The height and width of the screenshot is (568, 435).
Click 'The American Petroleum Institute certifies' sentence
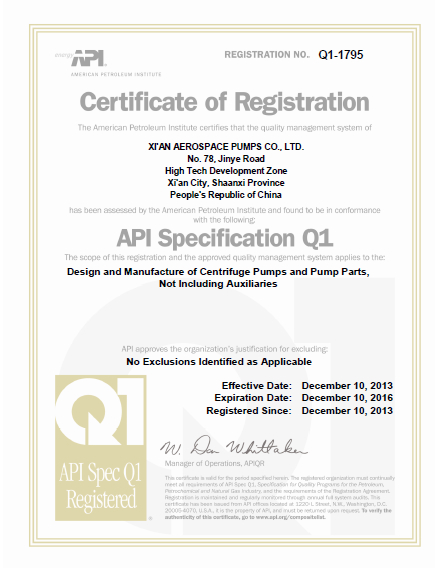225,128
